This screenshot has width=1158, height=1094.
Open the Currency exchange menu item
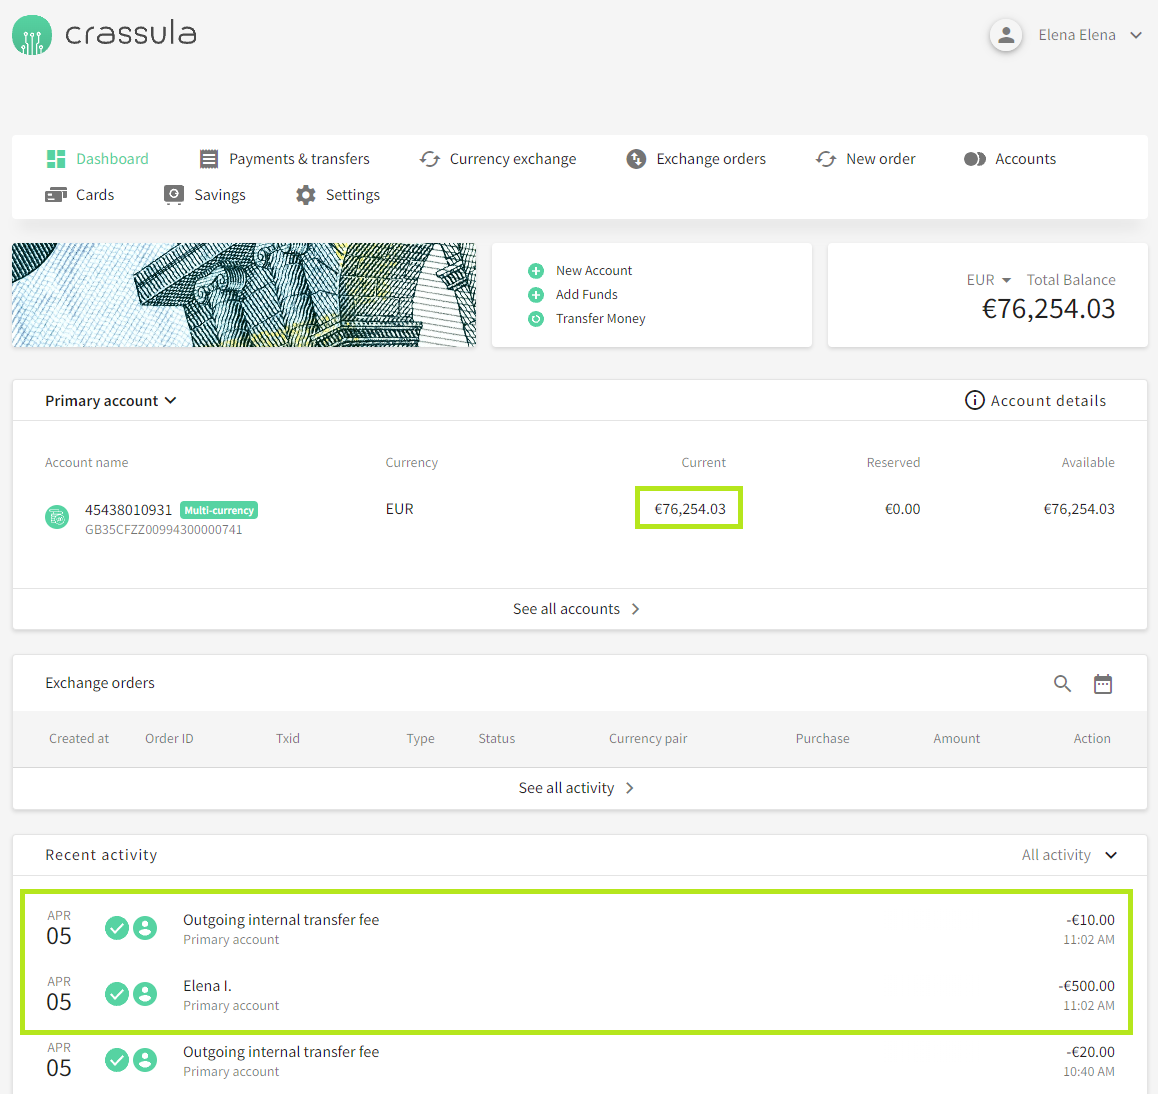498,159
